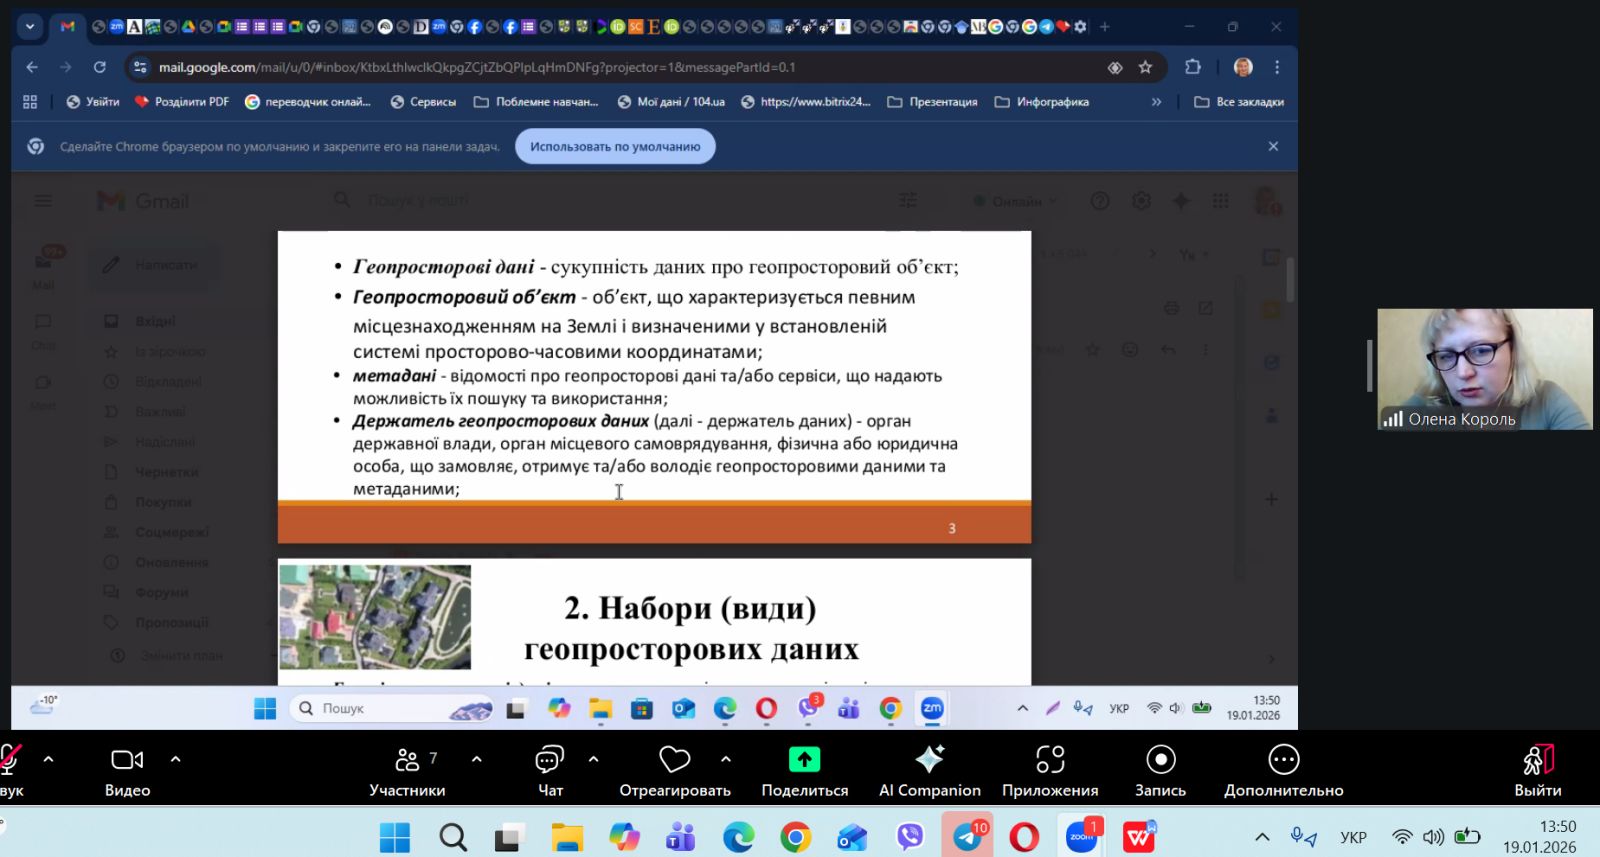Image resolution: width=1600 pixels, height=857 pixels.
Task: Expand the chevron next to Участники
Action: click(477, 759)
